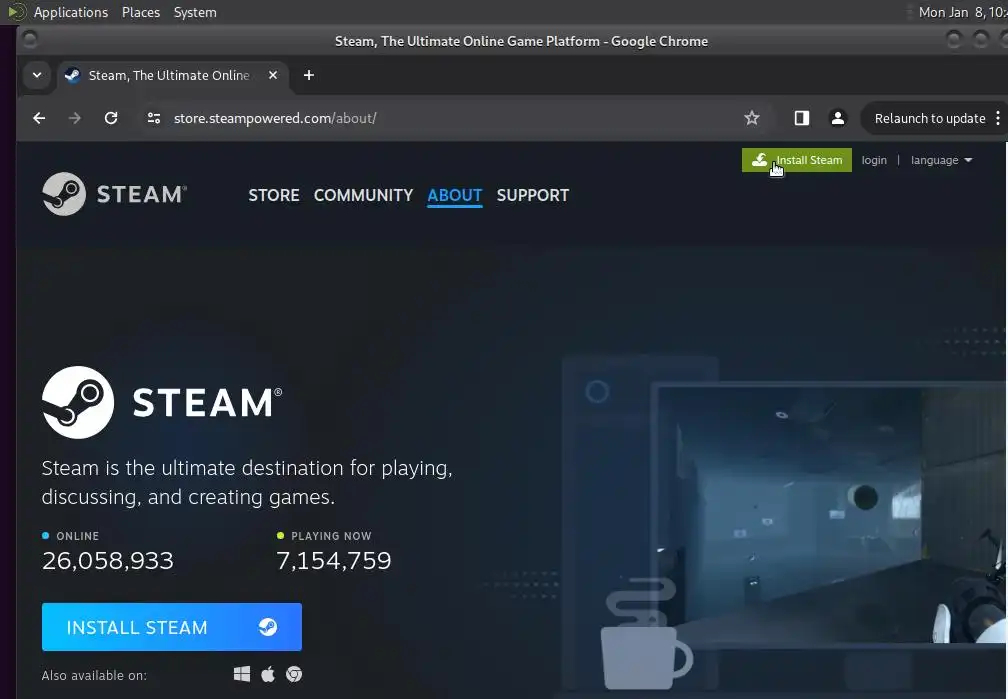Screen dimensions: 1008x699
Task: Click Relaunch to update button
Action: [930, 118]
